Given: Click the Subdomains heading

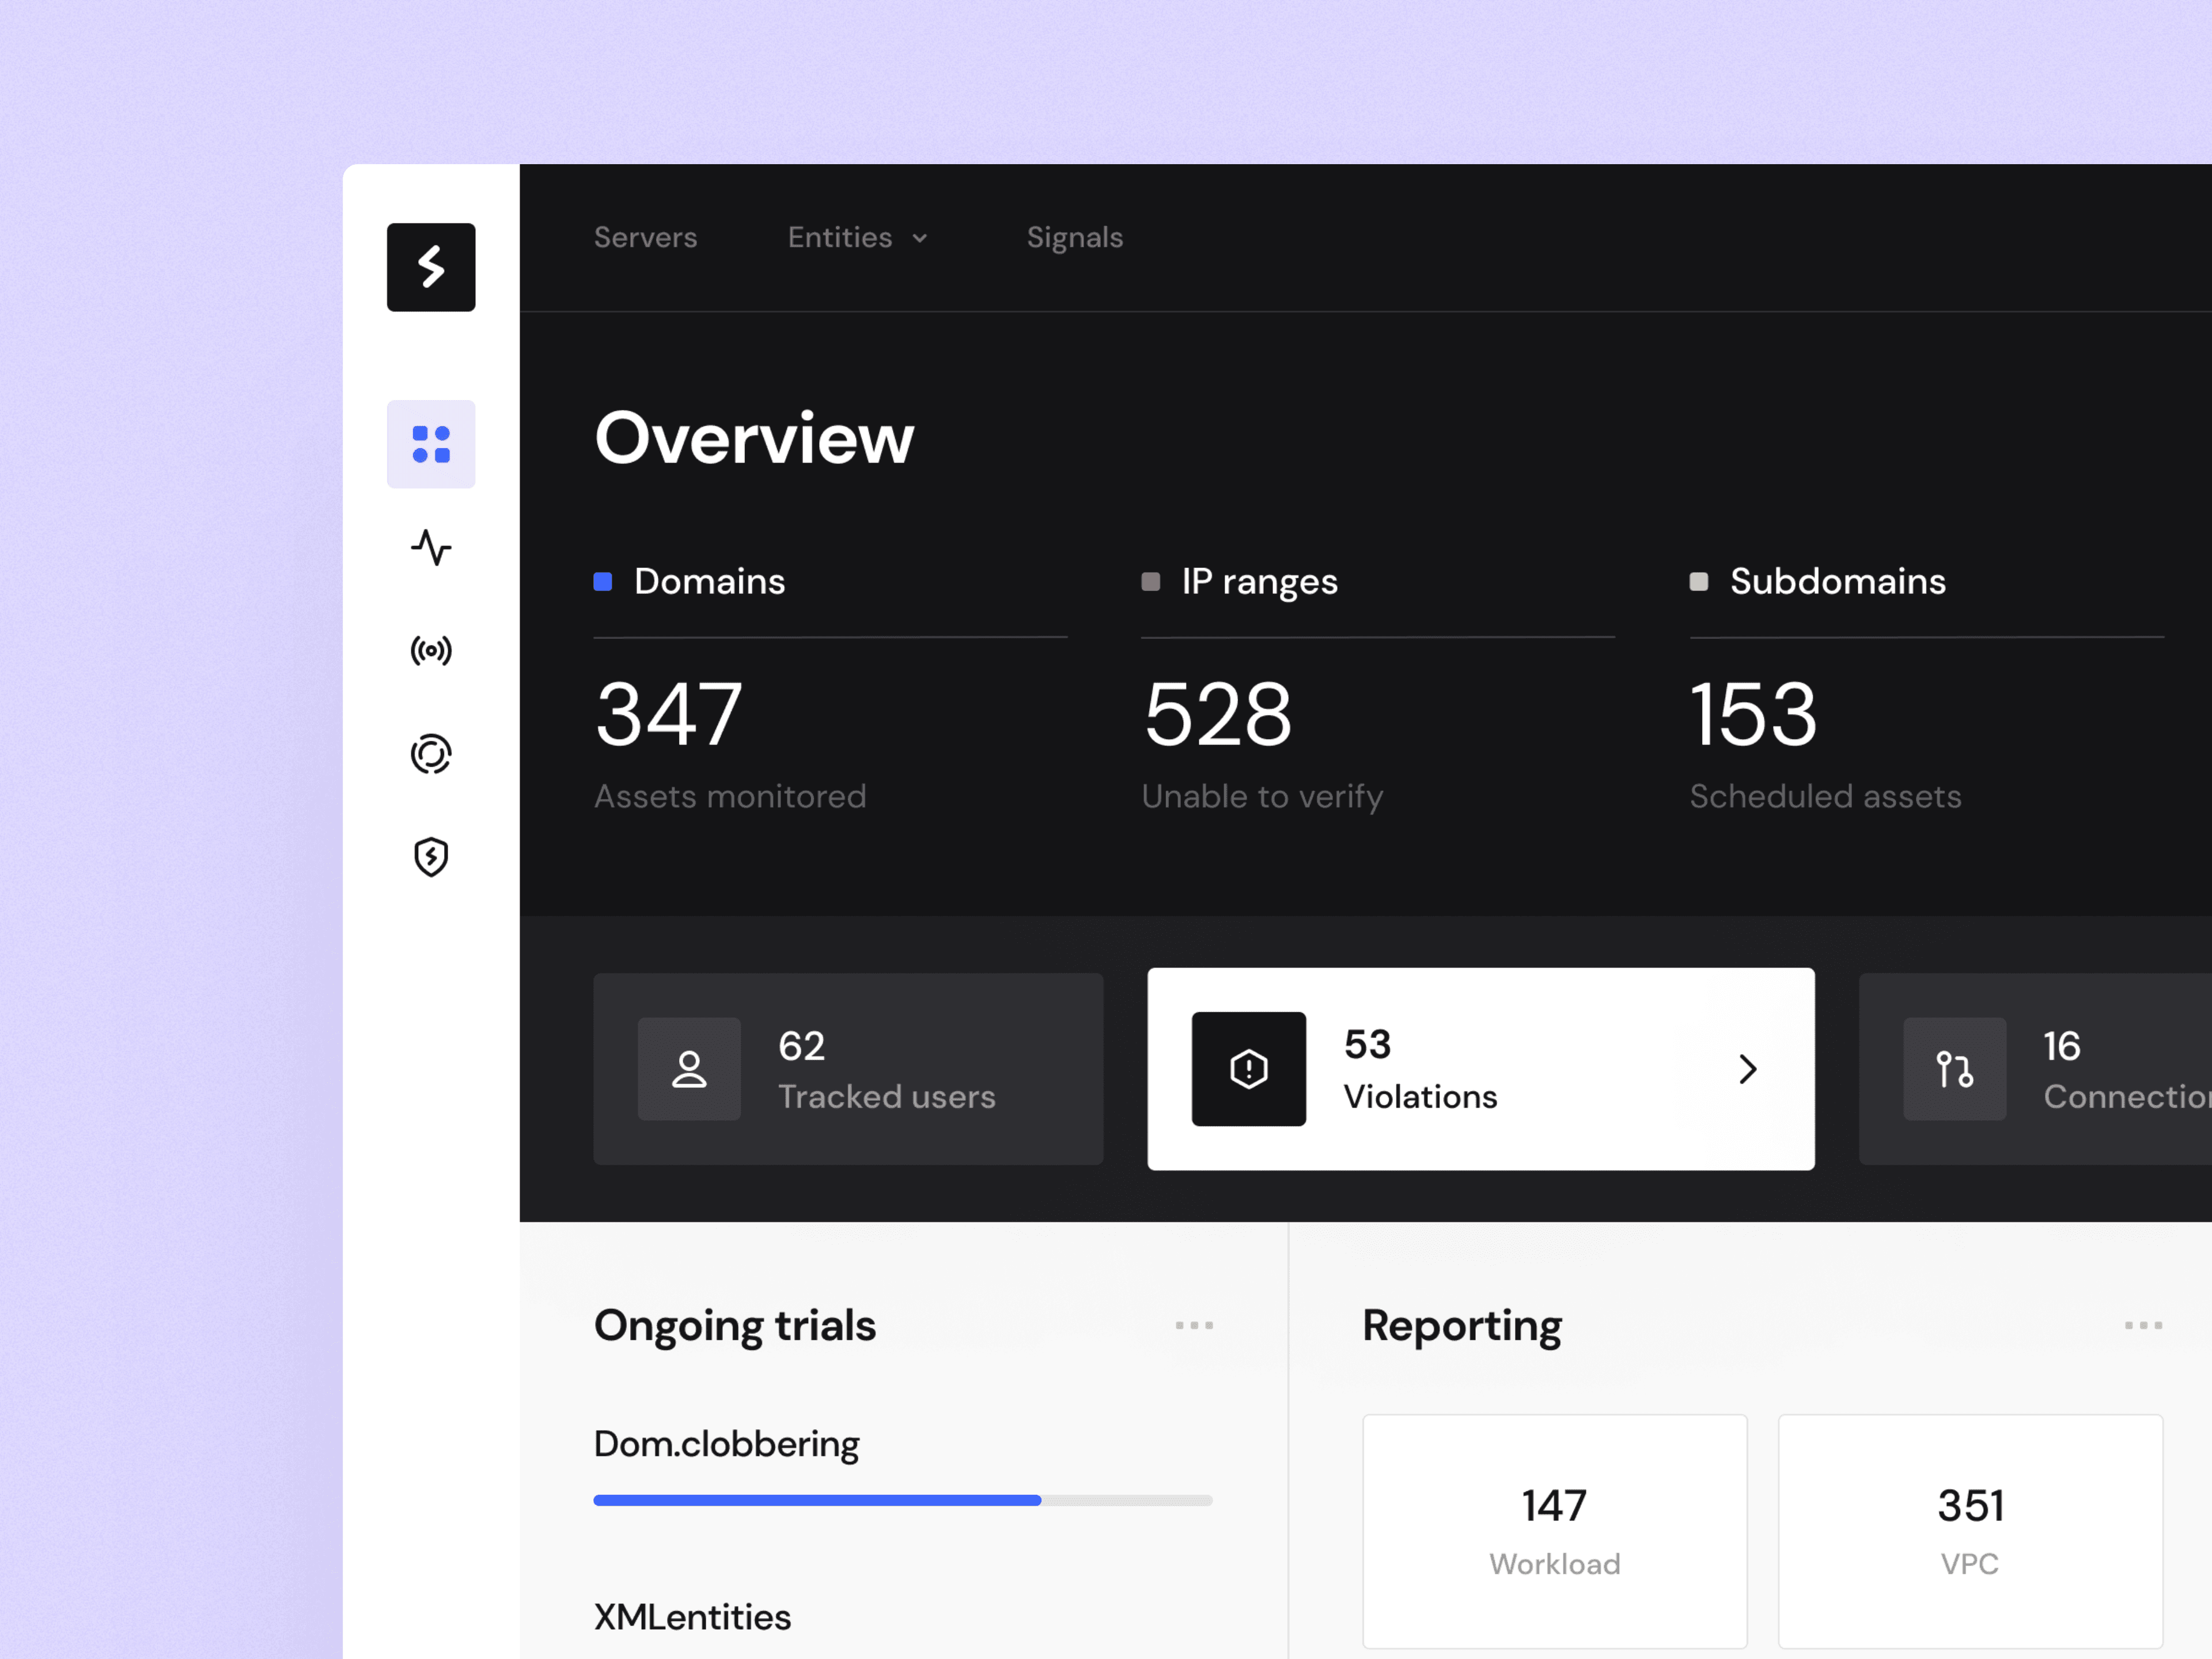Looking at the screenshot, I should coord(1838,581).
